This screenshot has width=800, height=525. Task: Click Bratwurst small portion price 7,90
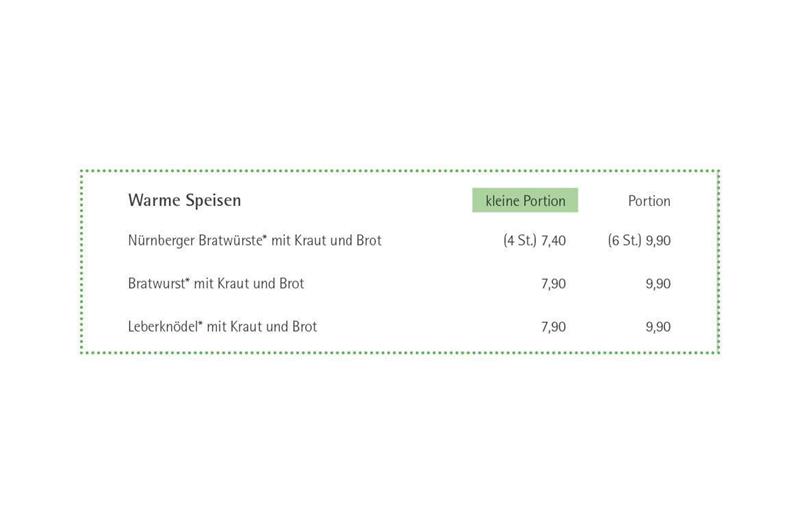coord(554,284)
